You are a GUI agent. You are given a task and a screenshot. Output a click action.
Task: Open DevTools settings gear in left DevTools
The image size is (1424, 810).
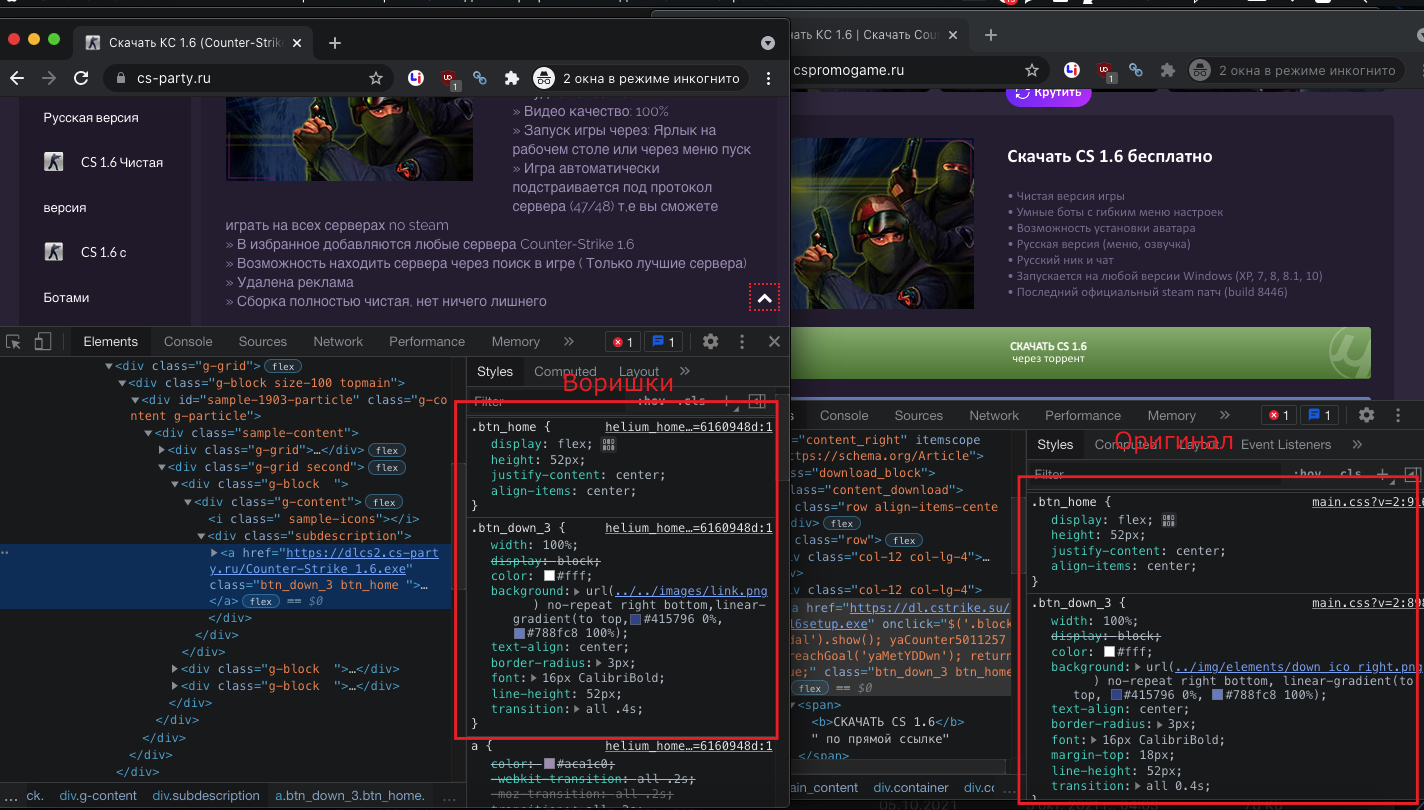point(711,342)
